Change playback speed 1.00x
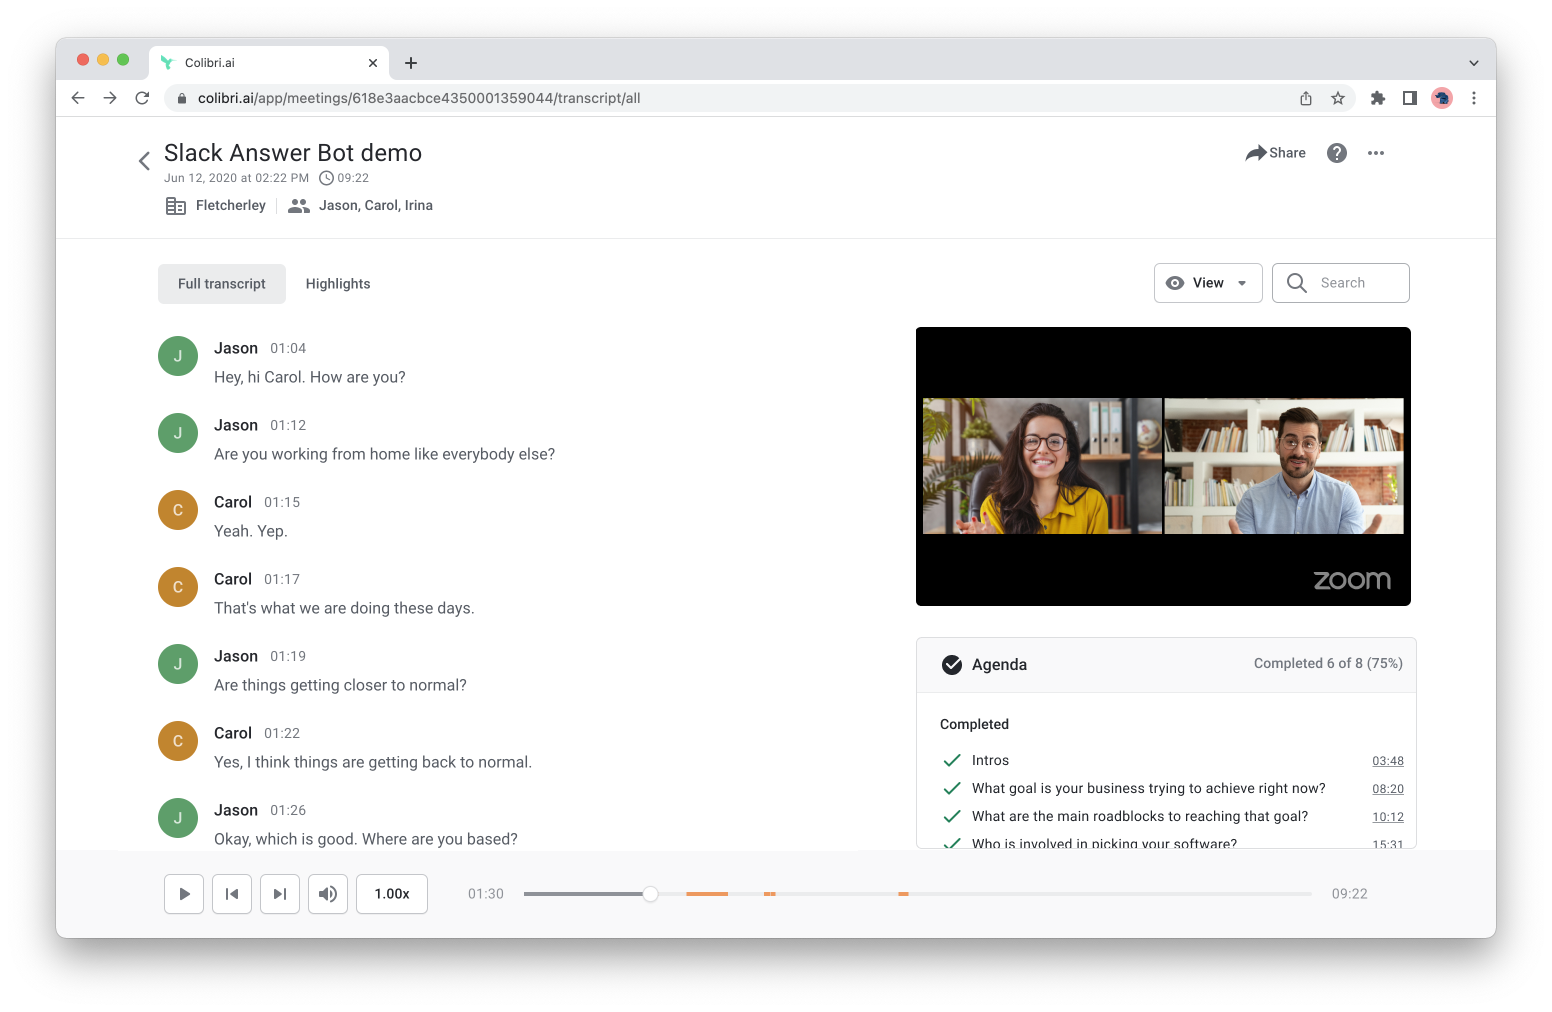The image size is (1552, 1012). [392, 894]
